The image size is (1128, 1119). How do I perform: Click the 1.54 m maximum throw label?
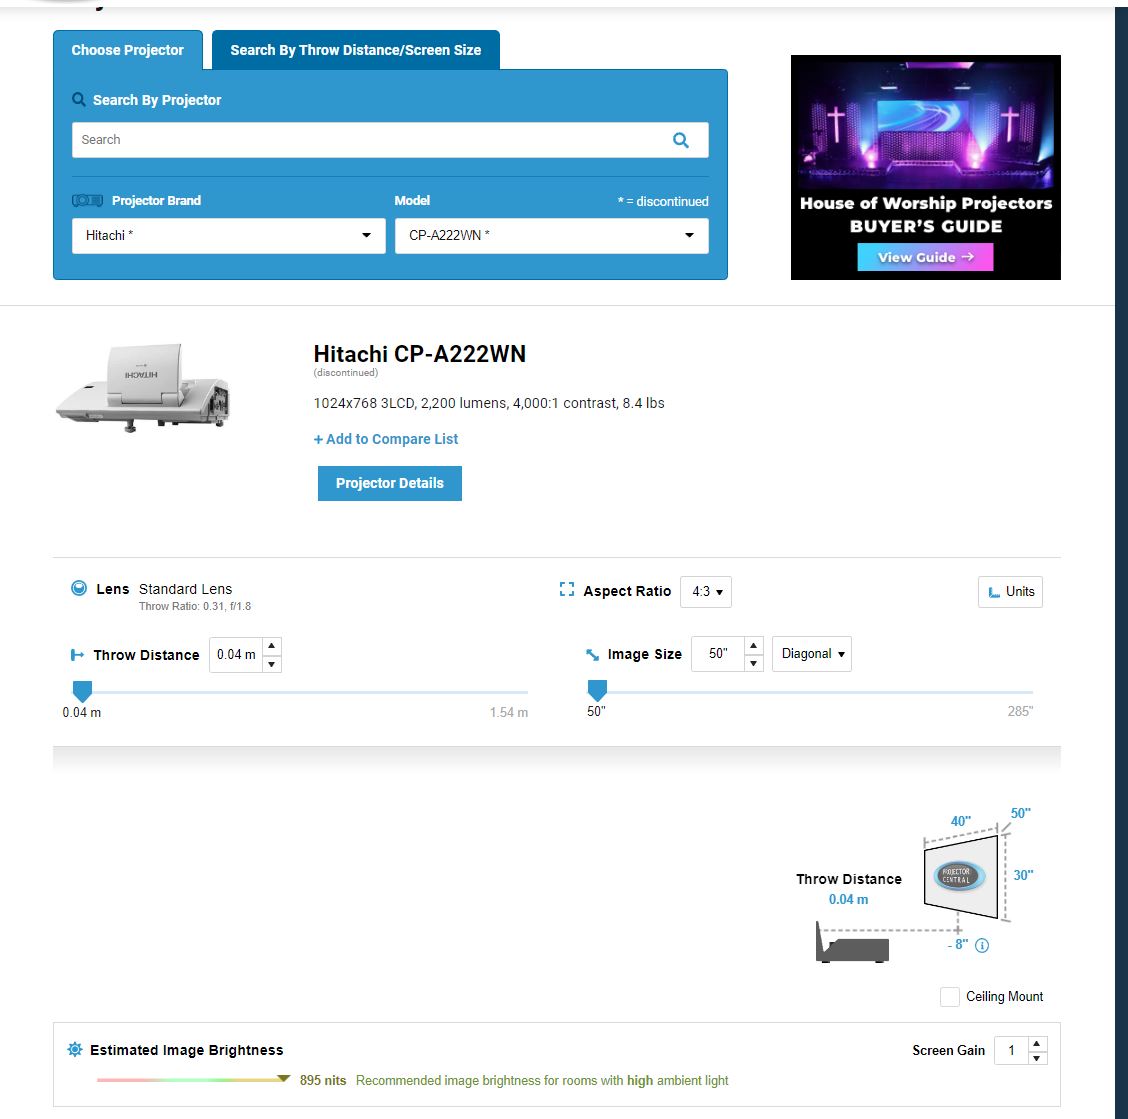click(x=509, y=712)
